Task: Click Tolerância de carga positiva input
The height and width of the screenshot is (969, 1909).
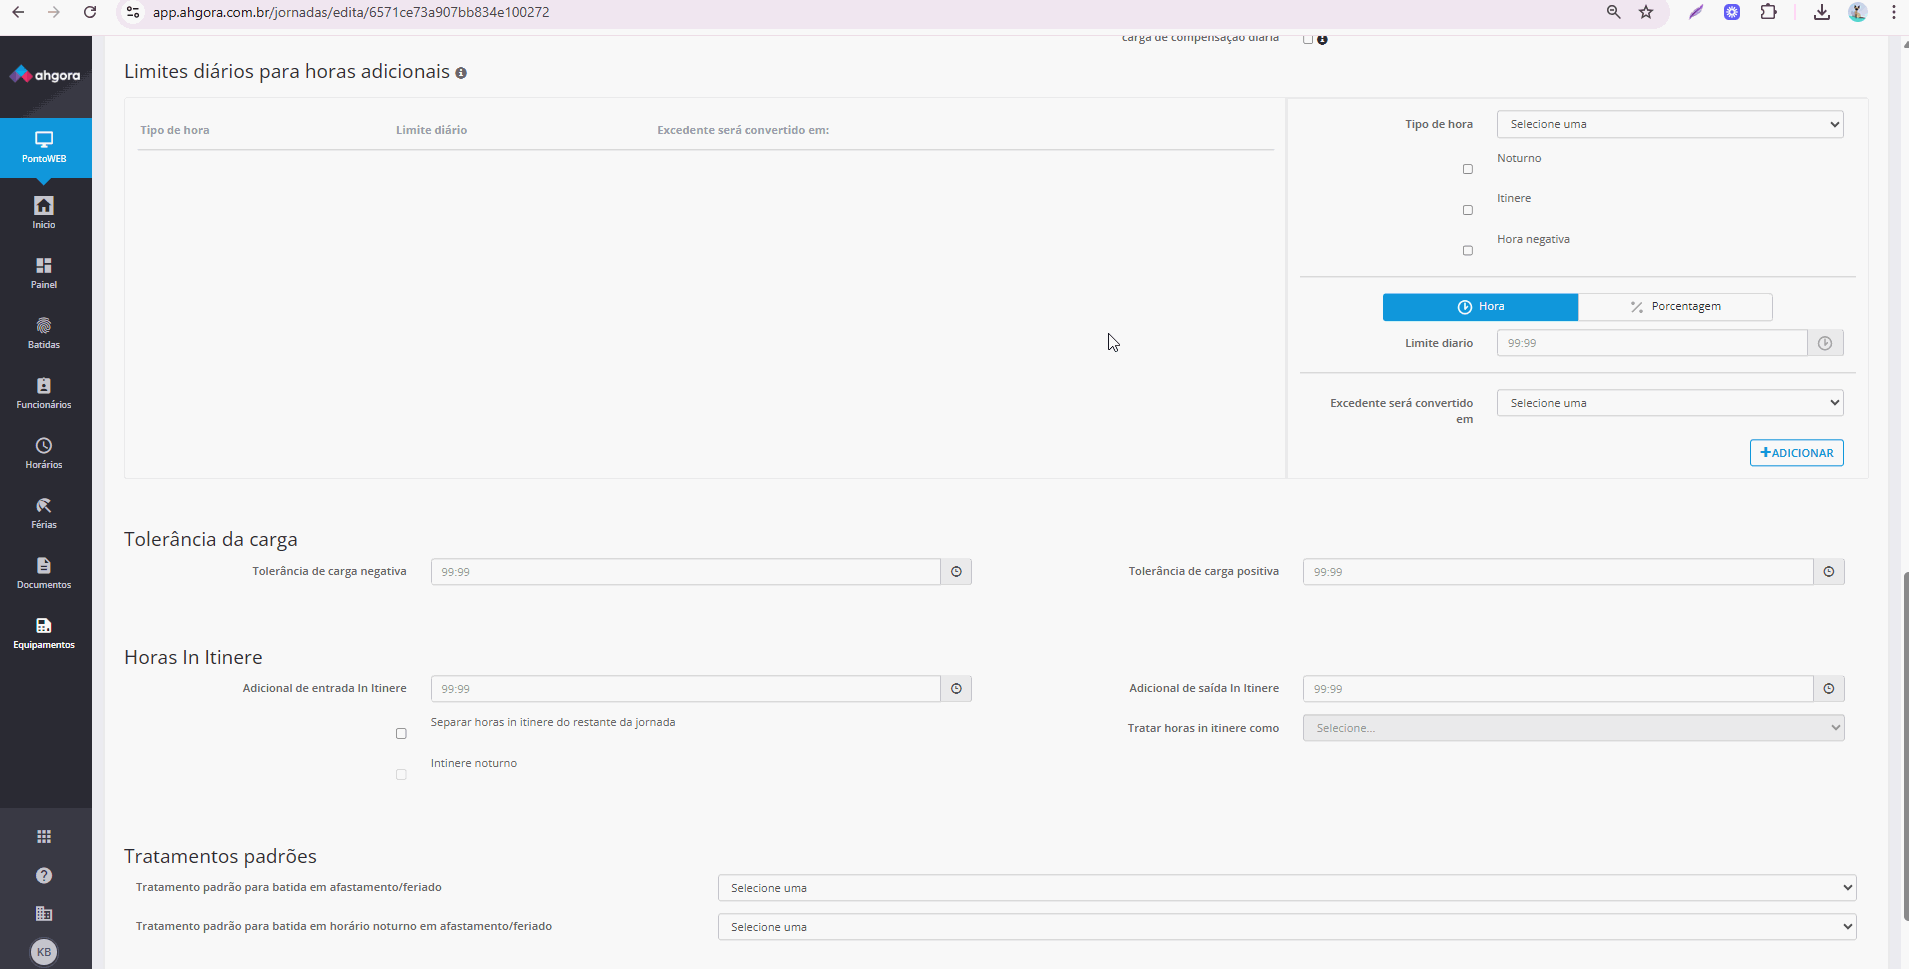Action: point(1558,572)
